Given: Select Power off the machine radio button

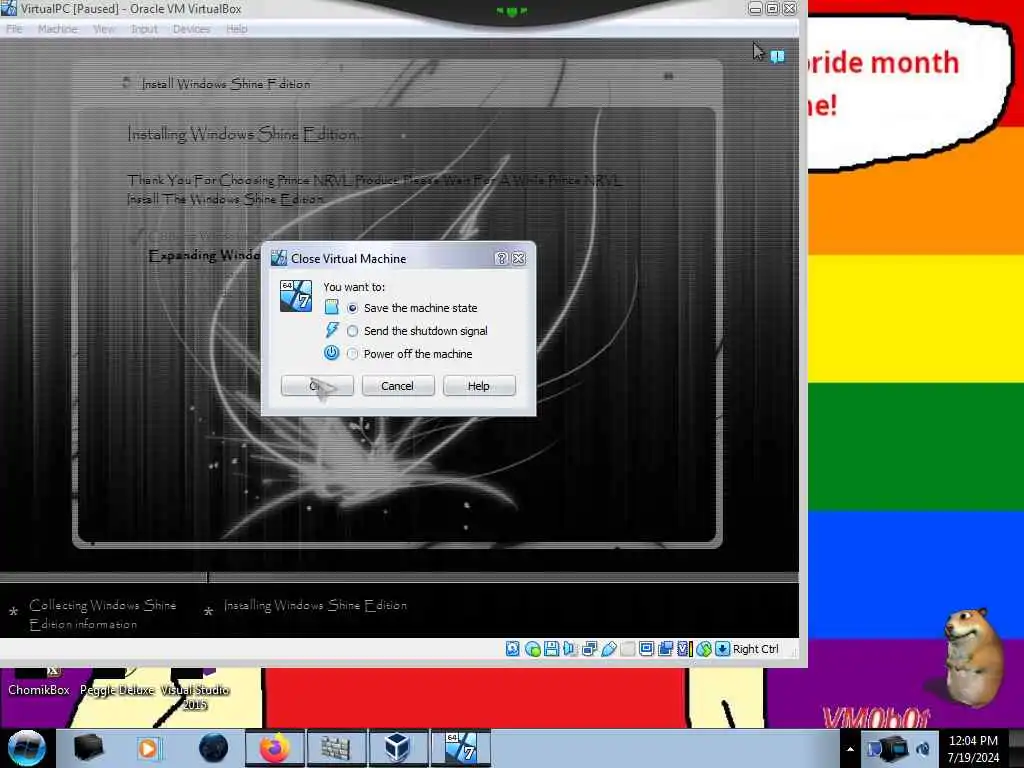Looking at the screenshot, I should [x=353, y=354].
